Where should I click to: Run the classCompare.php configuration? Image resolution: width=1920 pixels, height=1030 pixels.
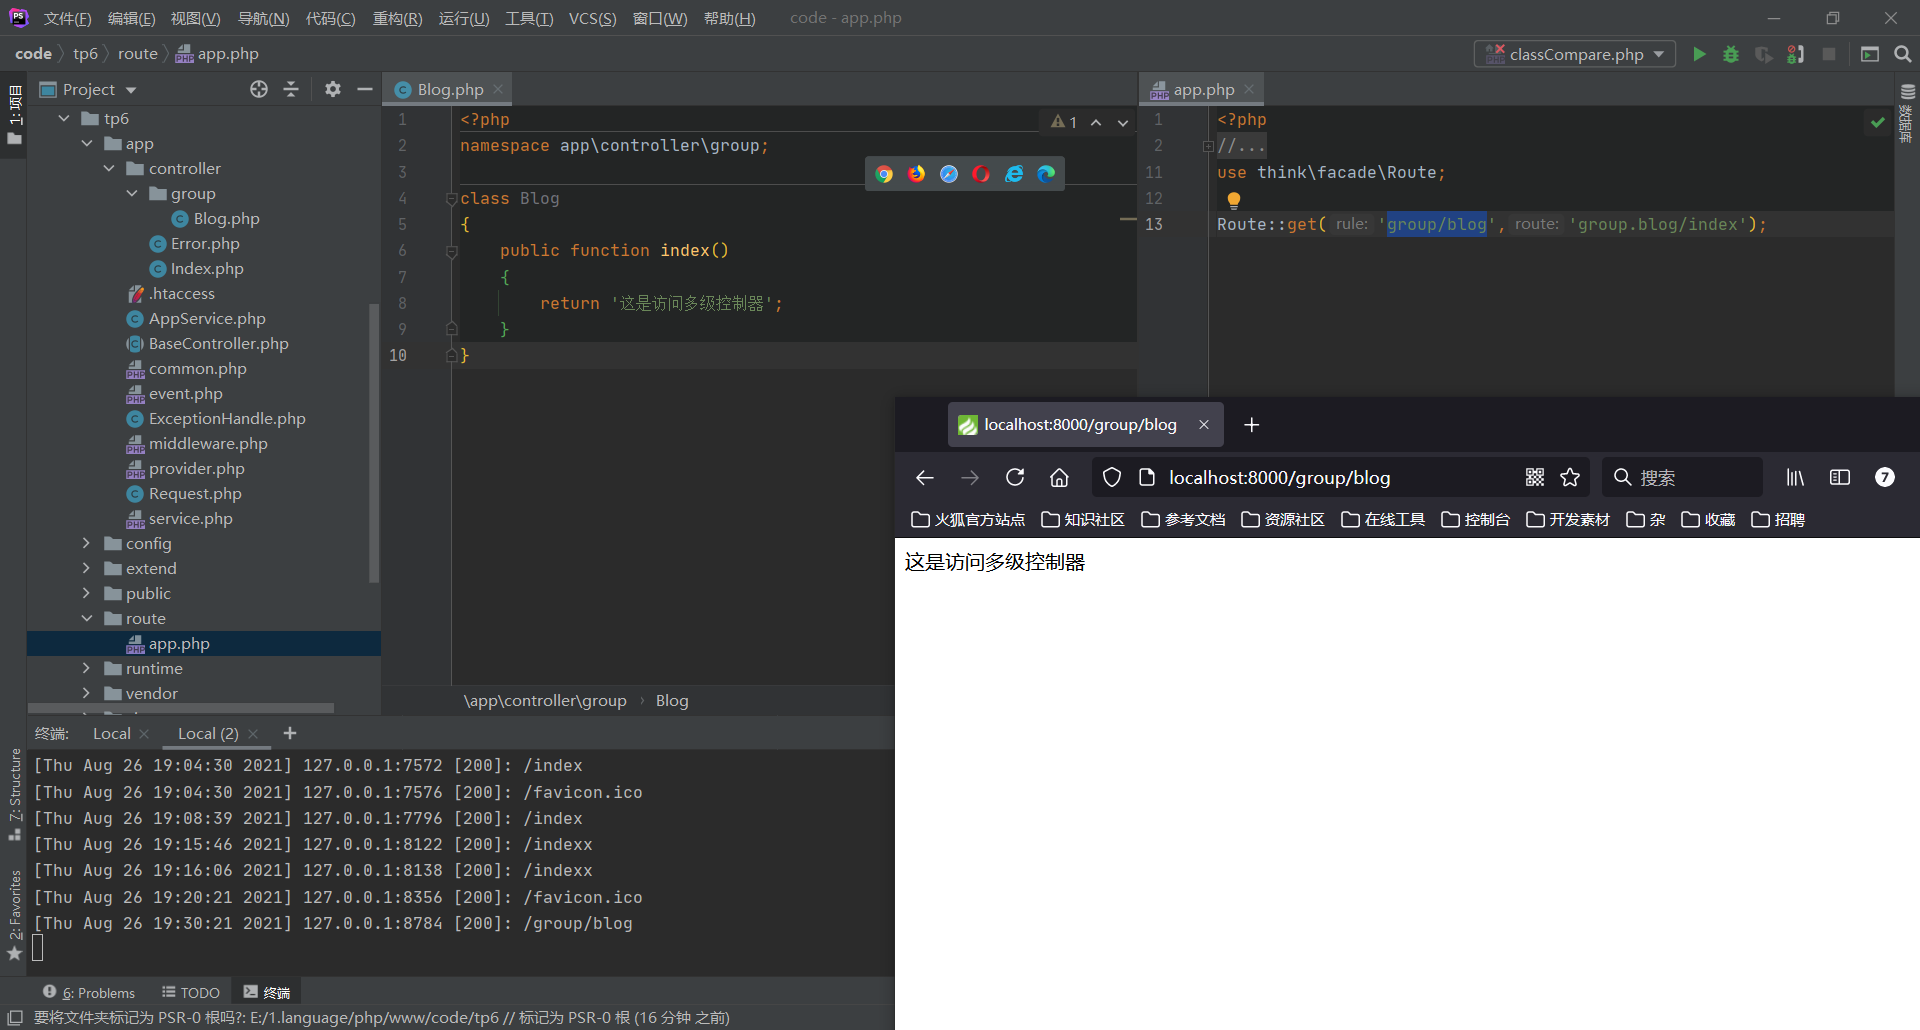pyautogui.click(x=1699, y=54)
